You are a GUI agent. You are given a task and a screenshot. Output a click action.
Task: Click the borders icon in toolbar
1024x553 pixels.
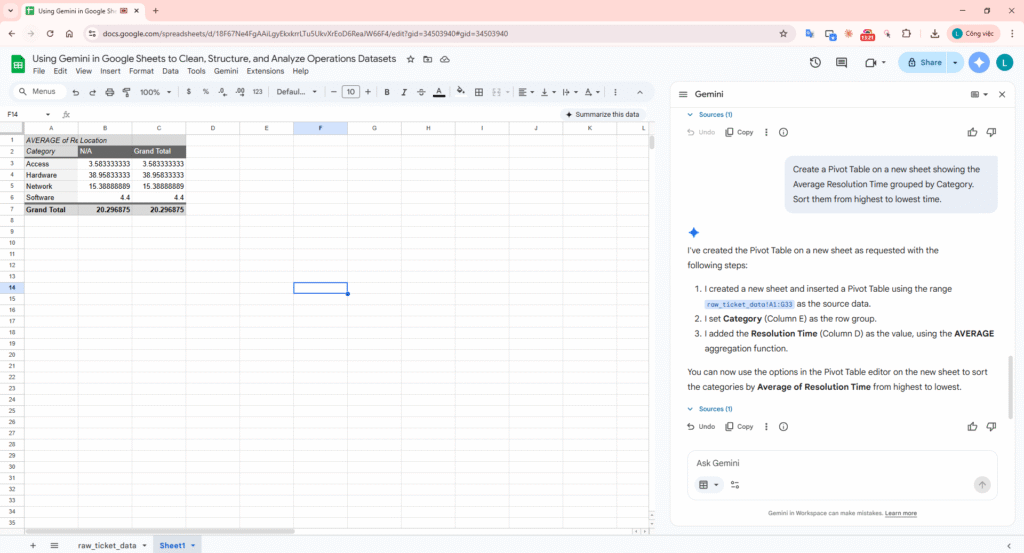tap(479, 92)
